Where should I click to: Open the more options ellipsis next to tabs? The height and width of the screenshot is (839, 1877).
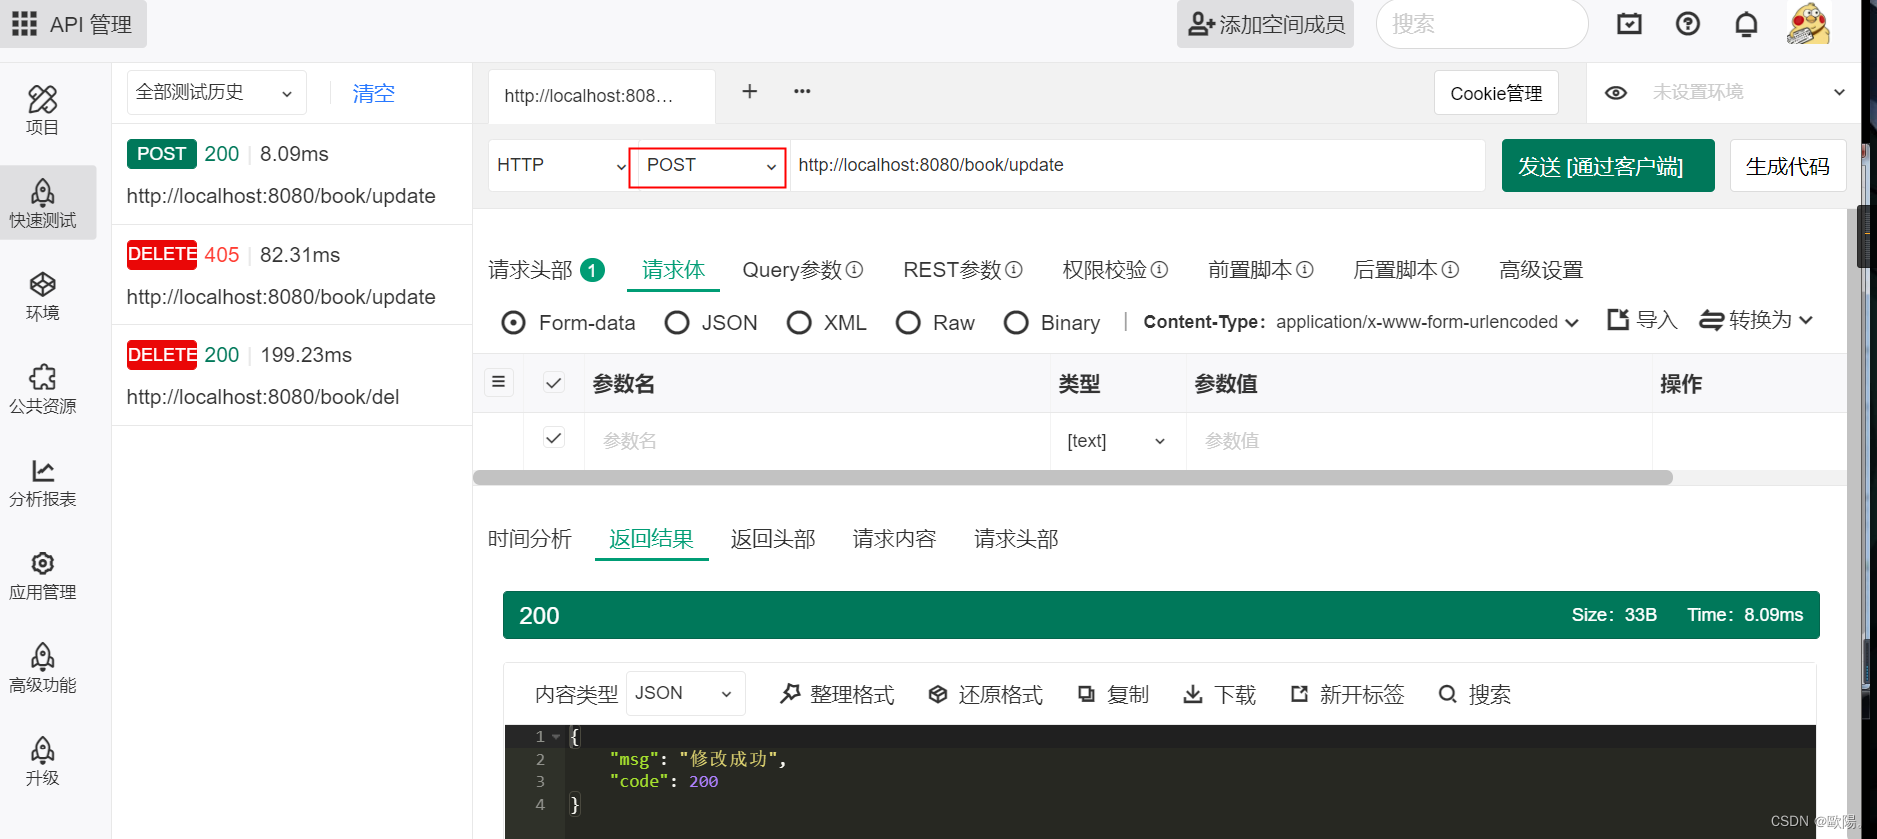pos(802,91)
